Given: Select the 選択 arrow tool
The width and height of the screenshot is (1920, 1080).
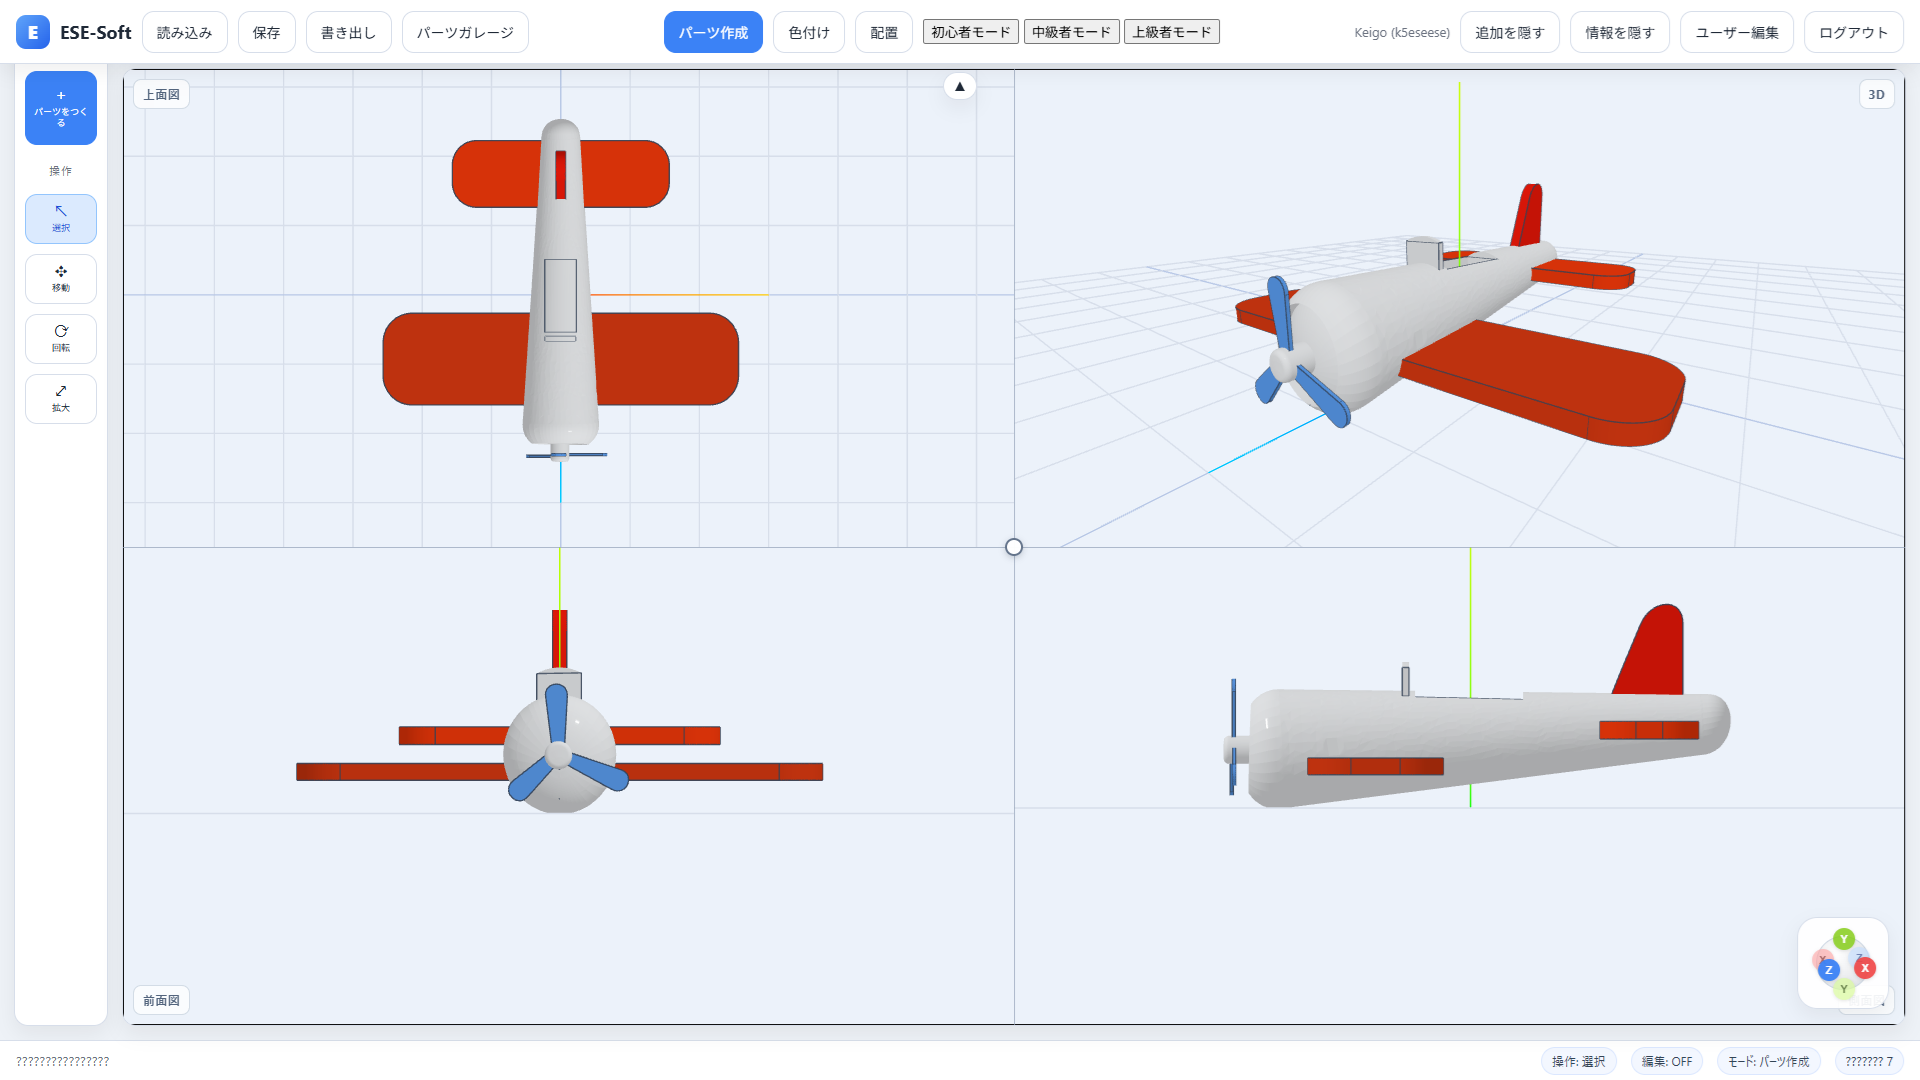Looking at the screenshot, I should coord(61,219).
